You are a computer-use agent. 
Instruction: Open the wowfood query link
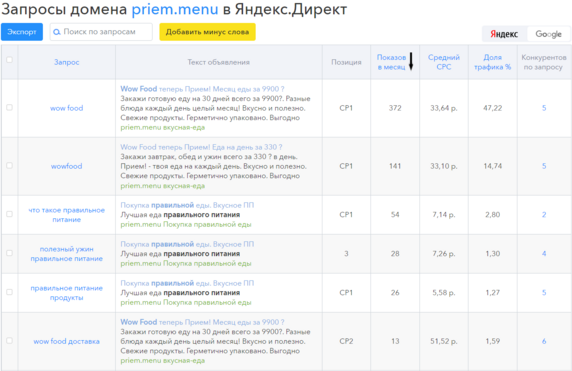[x=66, y=166]
